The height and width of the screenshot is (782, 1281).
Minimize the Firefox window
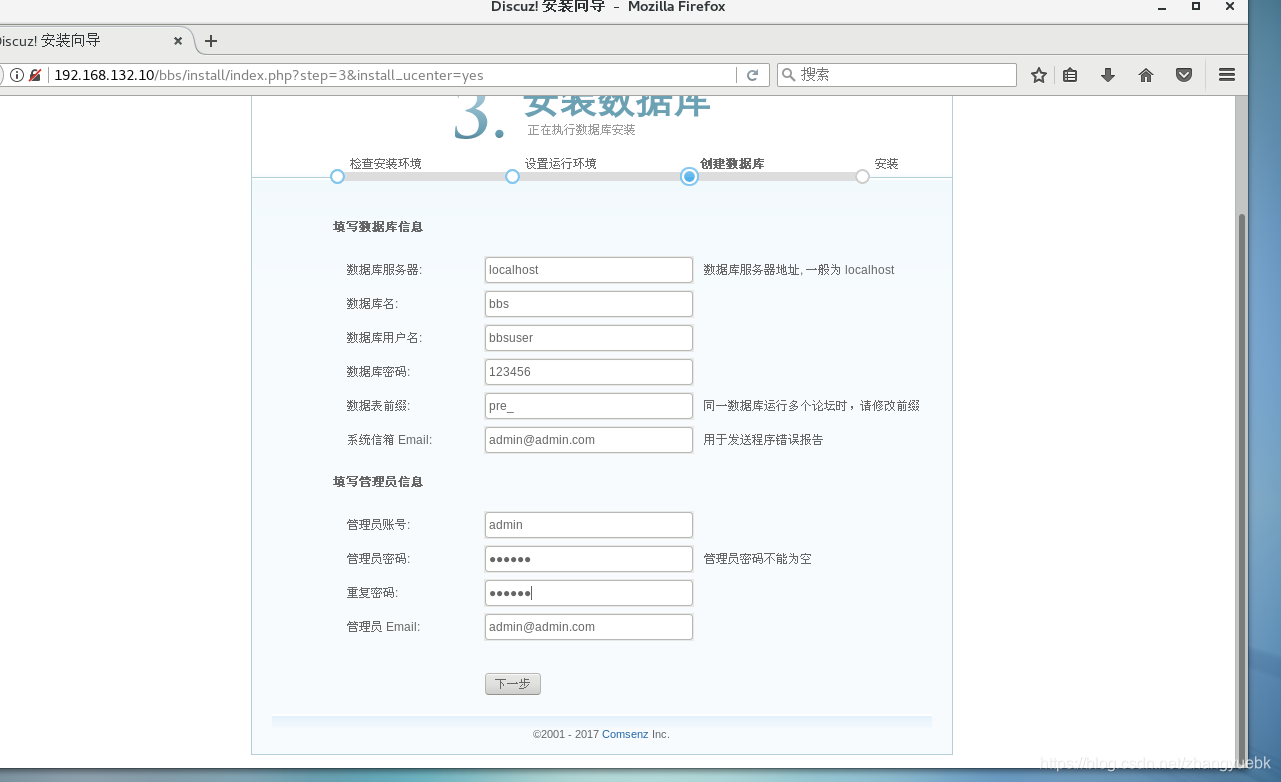click(1160, 7)
